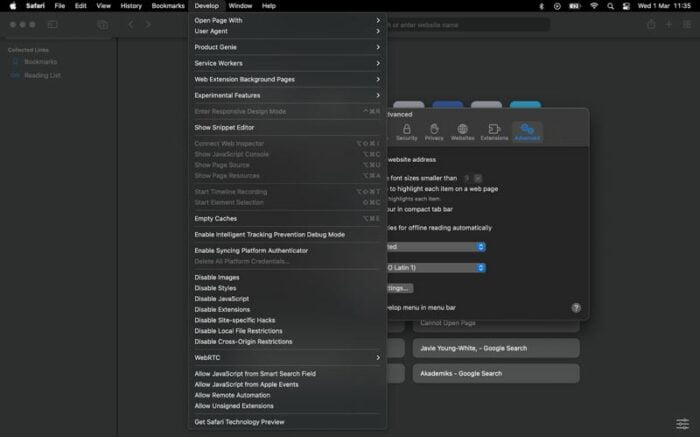Click the proxies Settings button
Viewport: 700px width, 437px height.
(399, 288)
